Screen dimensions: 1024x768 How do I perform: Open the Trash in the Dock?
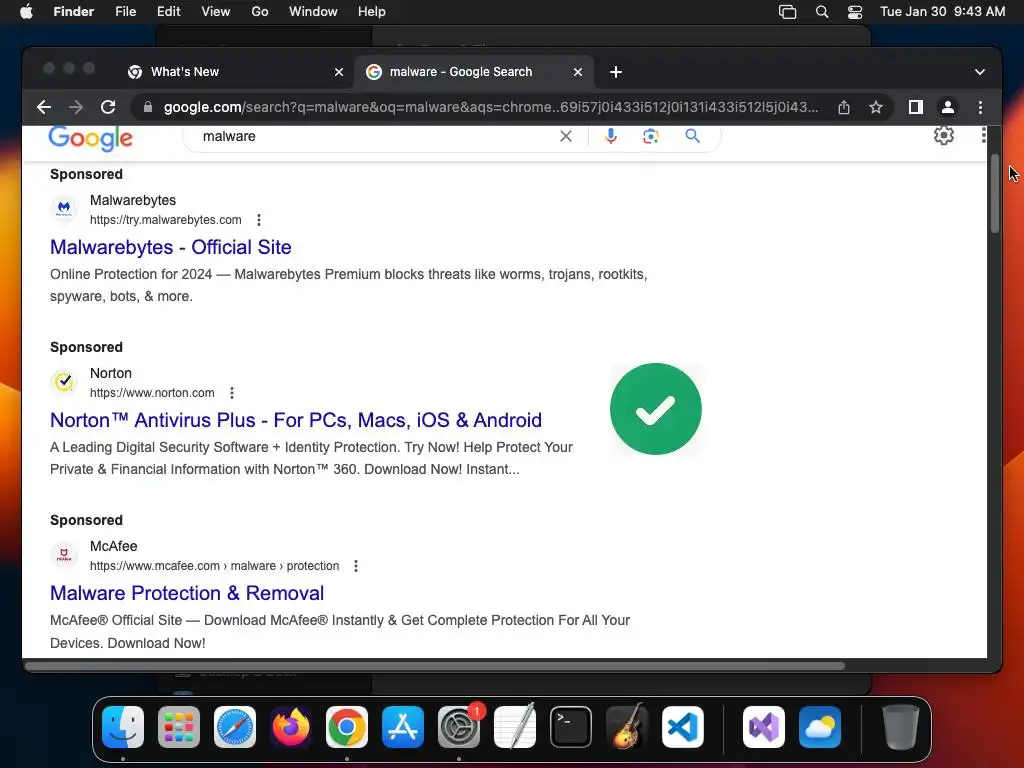point(901,727)
